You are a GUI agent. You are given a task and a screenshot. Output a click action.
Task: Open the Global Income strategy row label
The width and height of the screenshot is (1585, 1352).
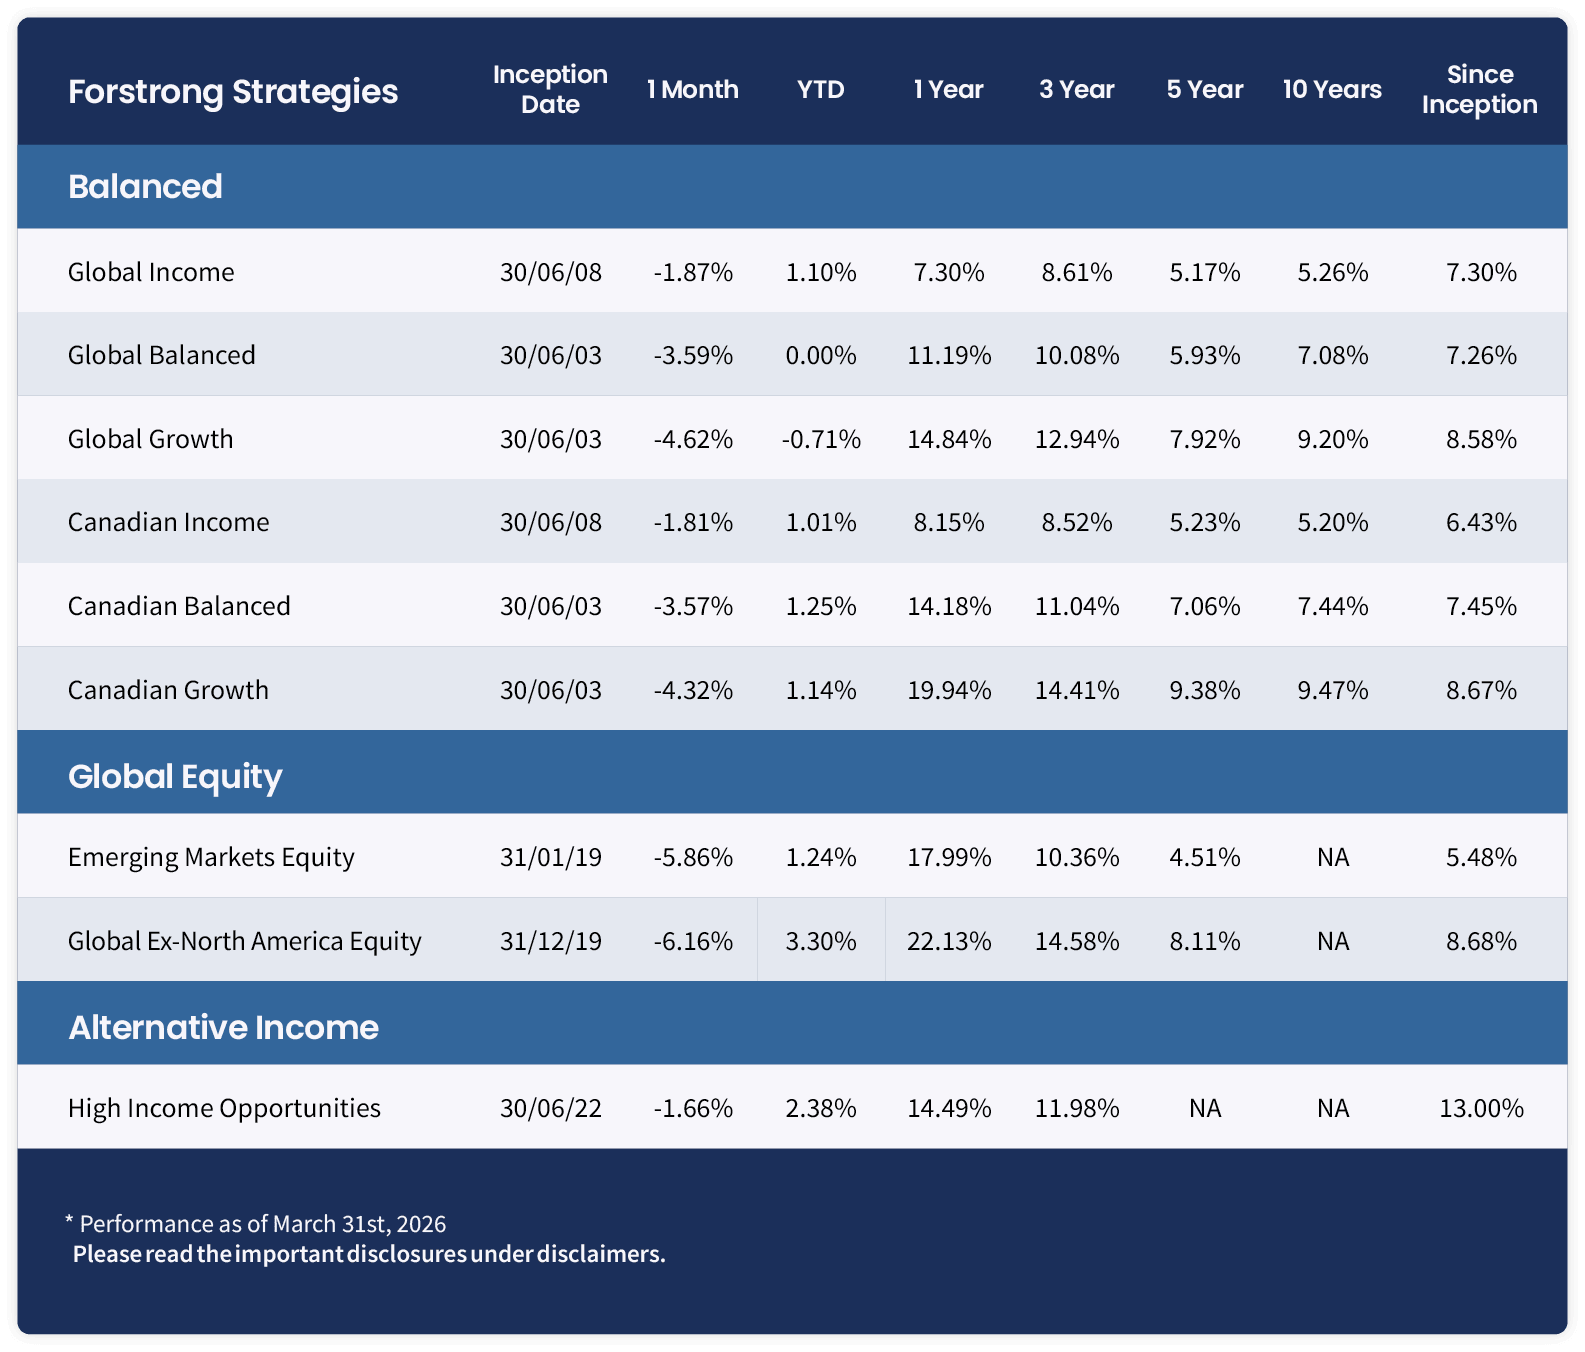click(151, 272)
